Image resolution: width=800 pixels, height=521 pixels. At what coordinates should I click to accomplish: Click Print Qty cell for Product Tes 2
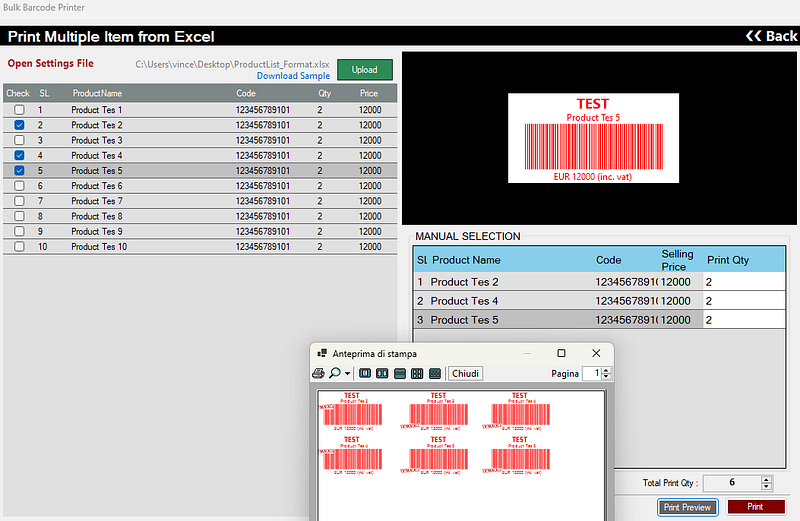point(744,282)
